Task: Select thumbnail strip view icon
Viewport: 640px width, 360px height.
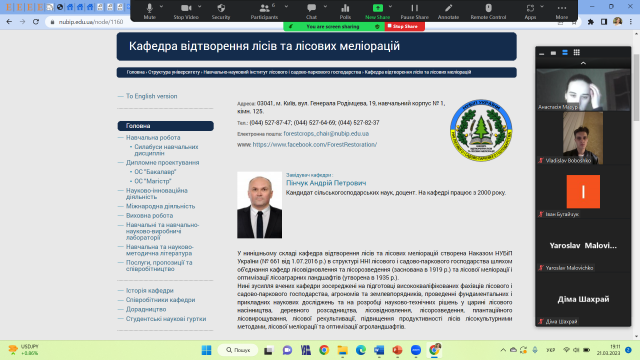Action: pos(565,53)
